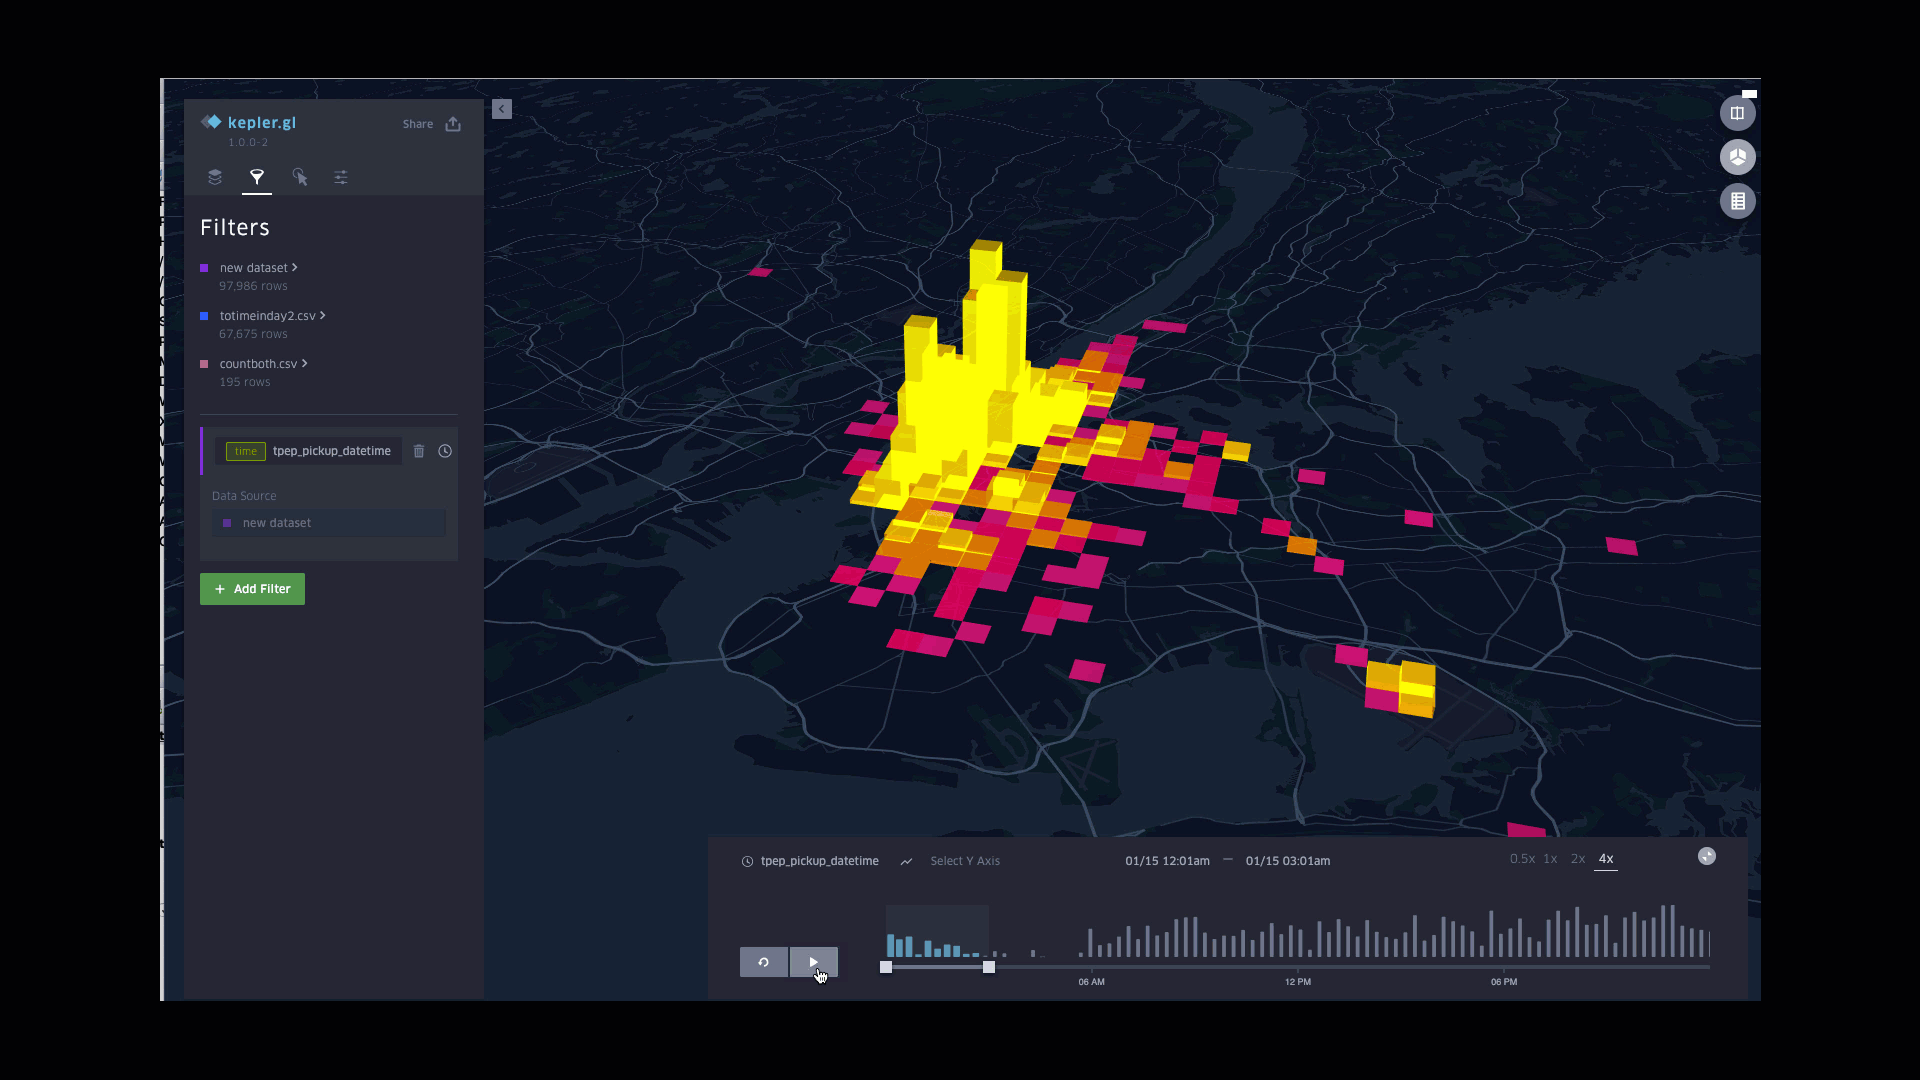Set playback speed to 2x

(x=1577, y=859)
